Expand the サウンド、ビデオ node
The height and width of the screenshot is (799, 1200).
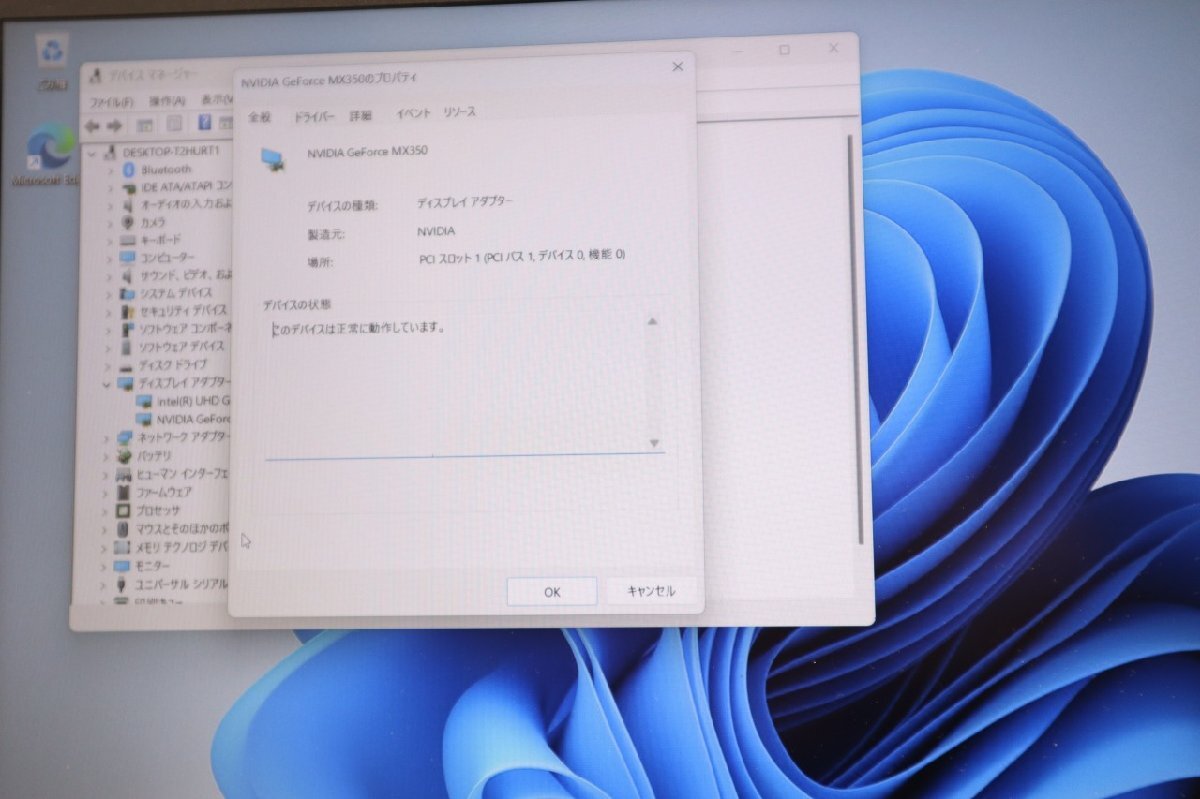point(110,275)
